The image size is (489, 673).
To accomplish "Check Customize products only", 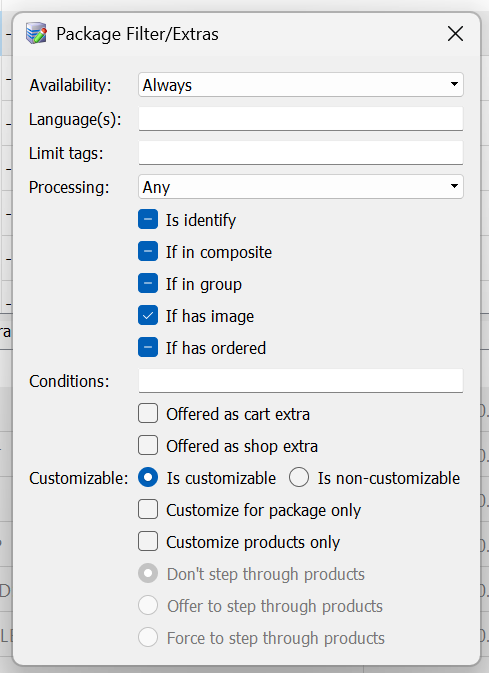I will tap(148, 542).
